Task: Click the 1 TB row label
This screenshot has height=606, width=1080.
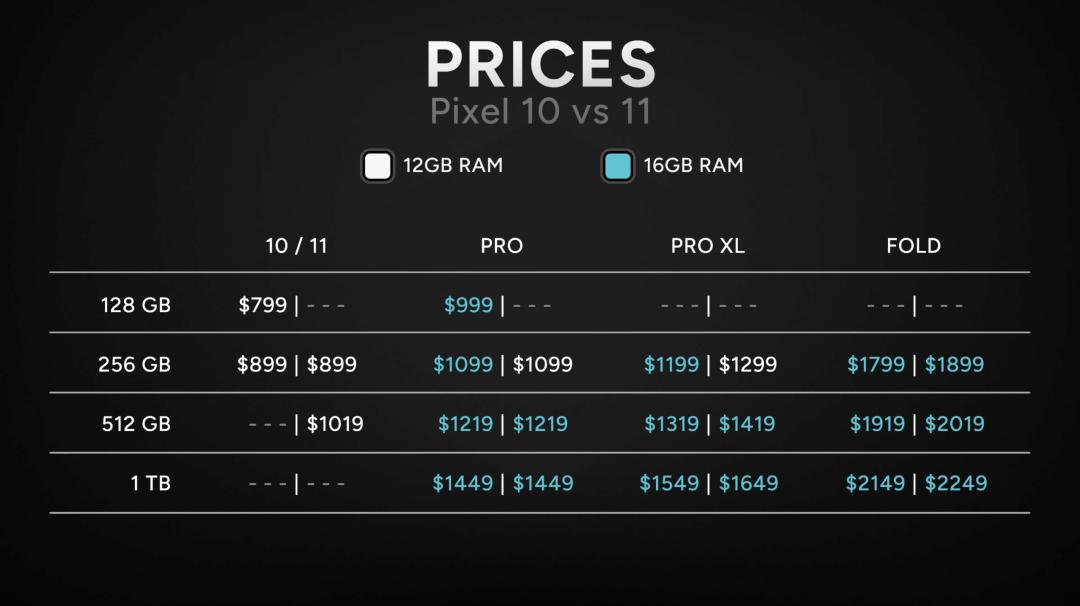Action: tap(150, 483)
